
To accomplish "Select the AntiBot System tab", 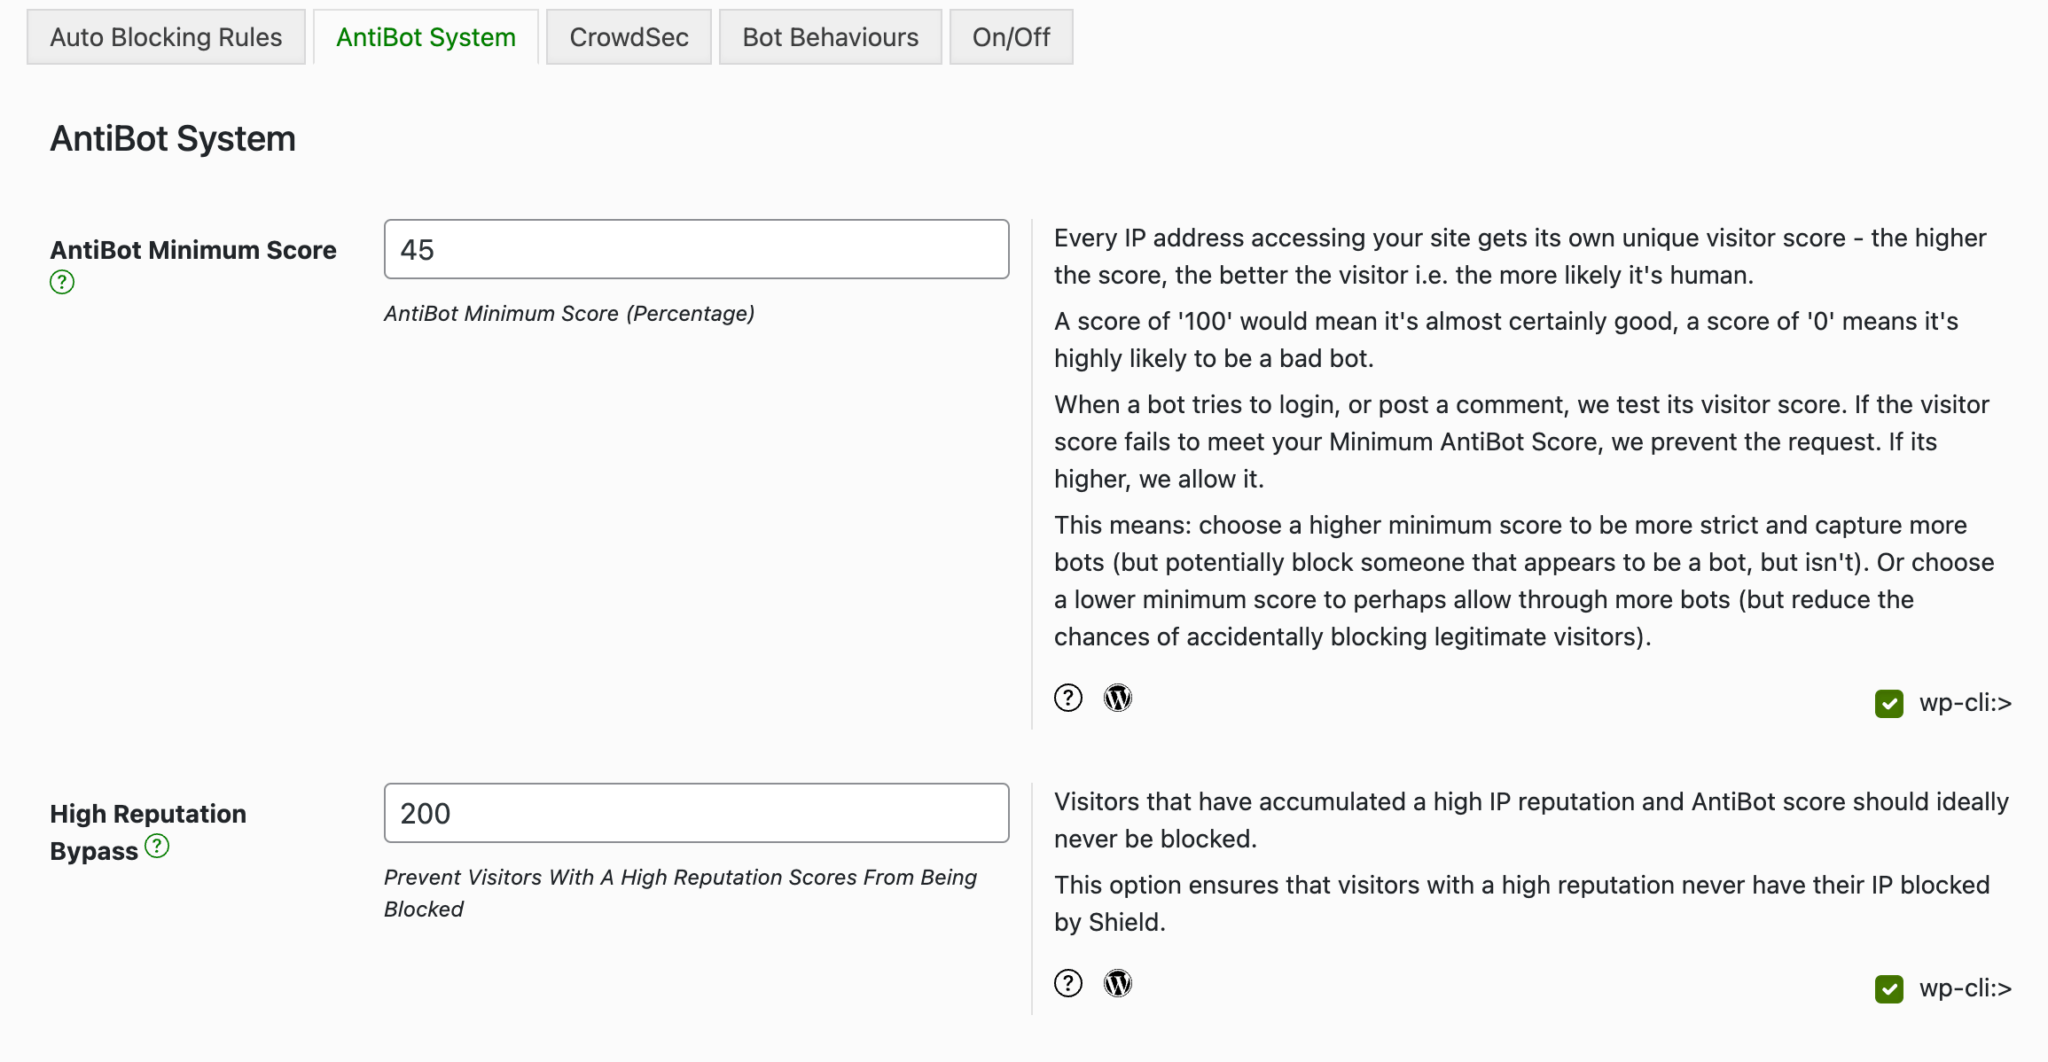I will click(426, 37).
